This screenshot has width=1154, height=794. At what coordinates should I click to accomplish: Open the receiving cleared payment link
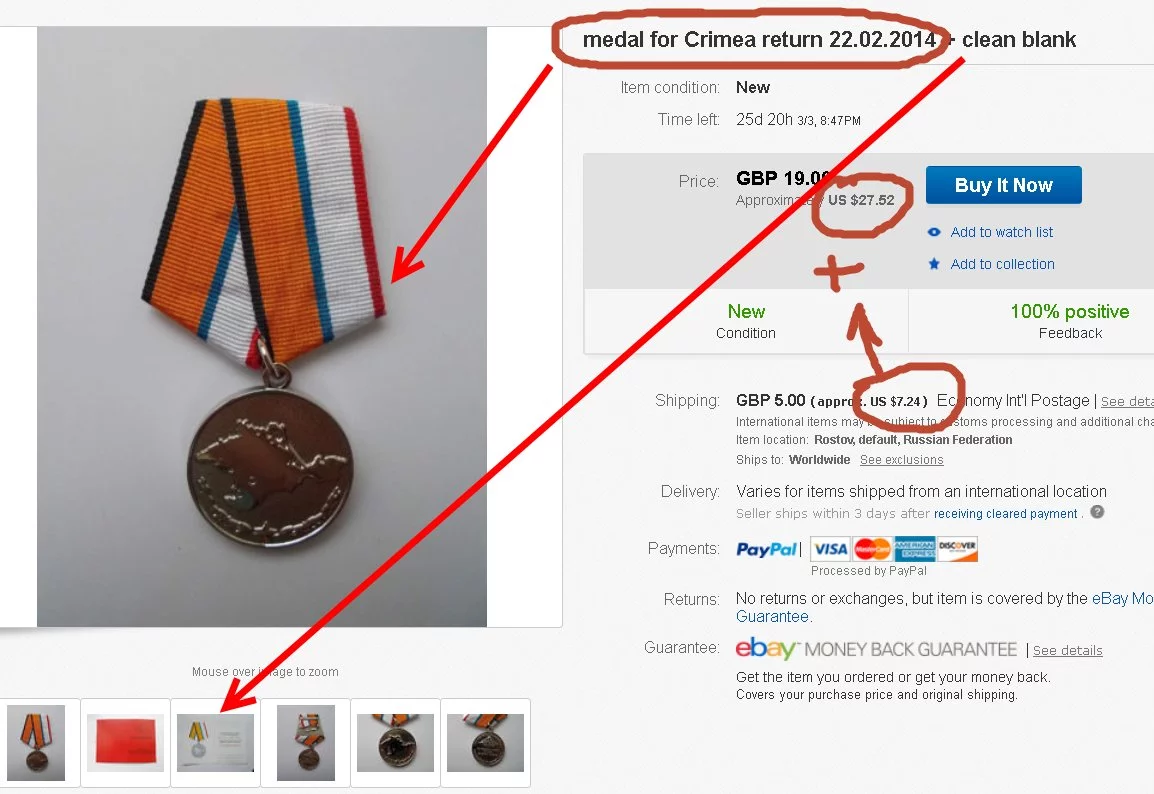click(1005, 514)
